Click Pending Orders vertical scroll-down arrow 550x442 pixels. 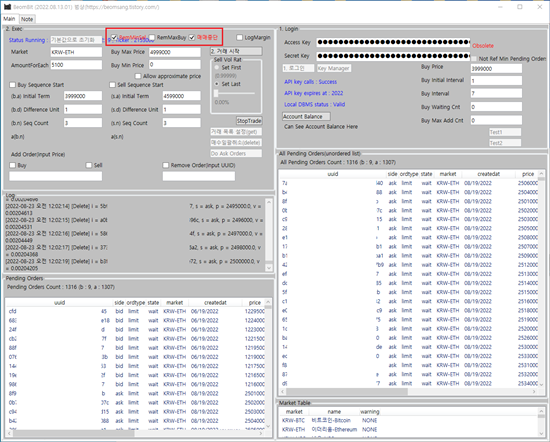tap(268, 426)
